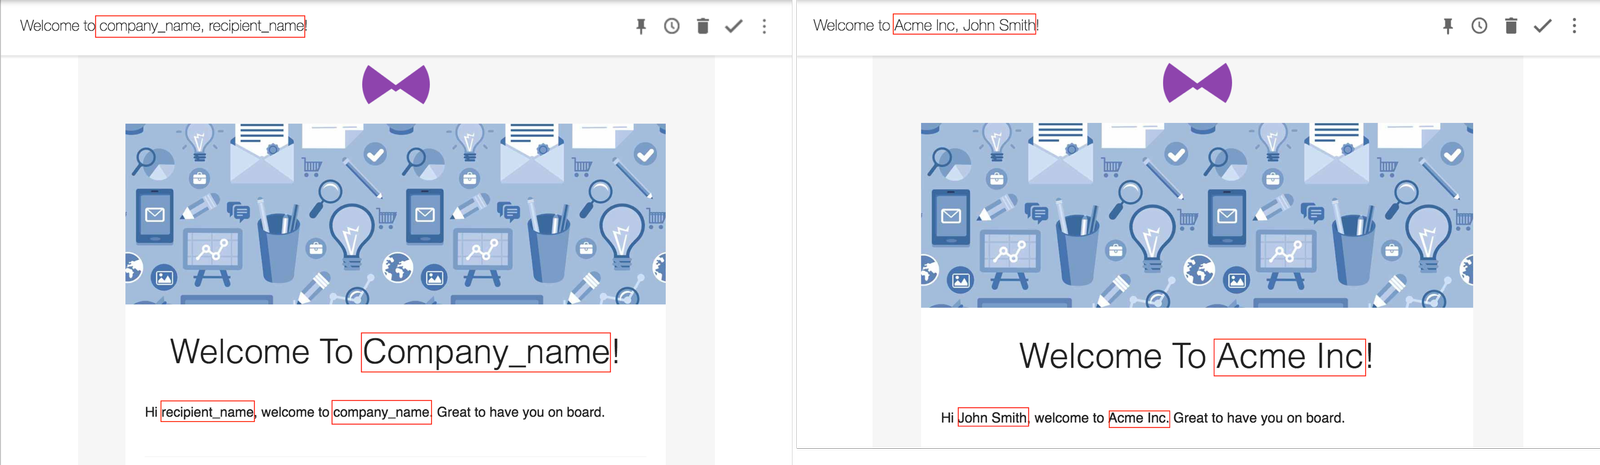Mark the company_name, recipient_name email as done
This screenshot has width=1600, height=465.
point(734,26)
